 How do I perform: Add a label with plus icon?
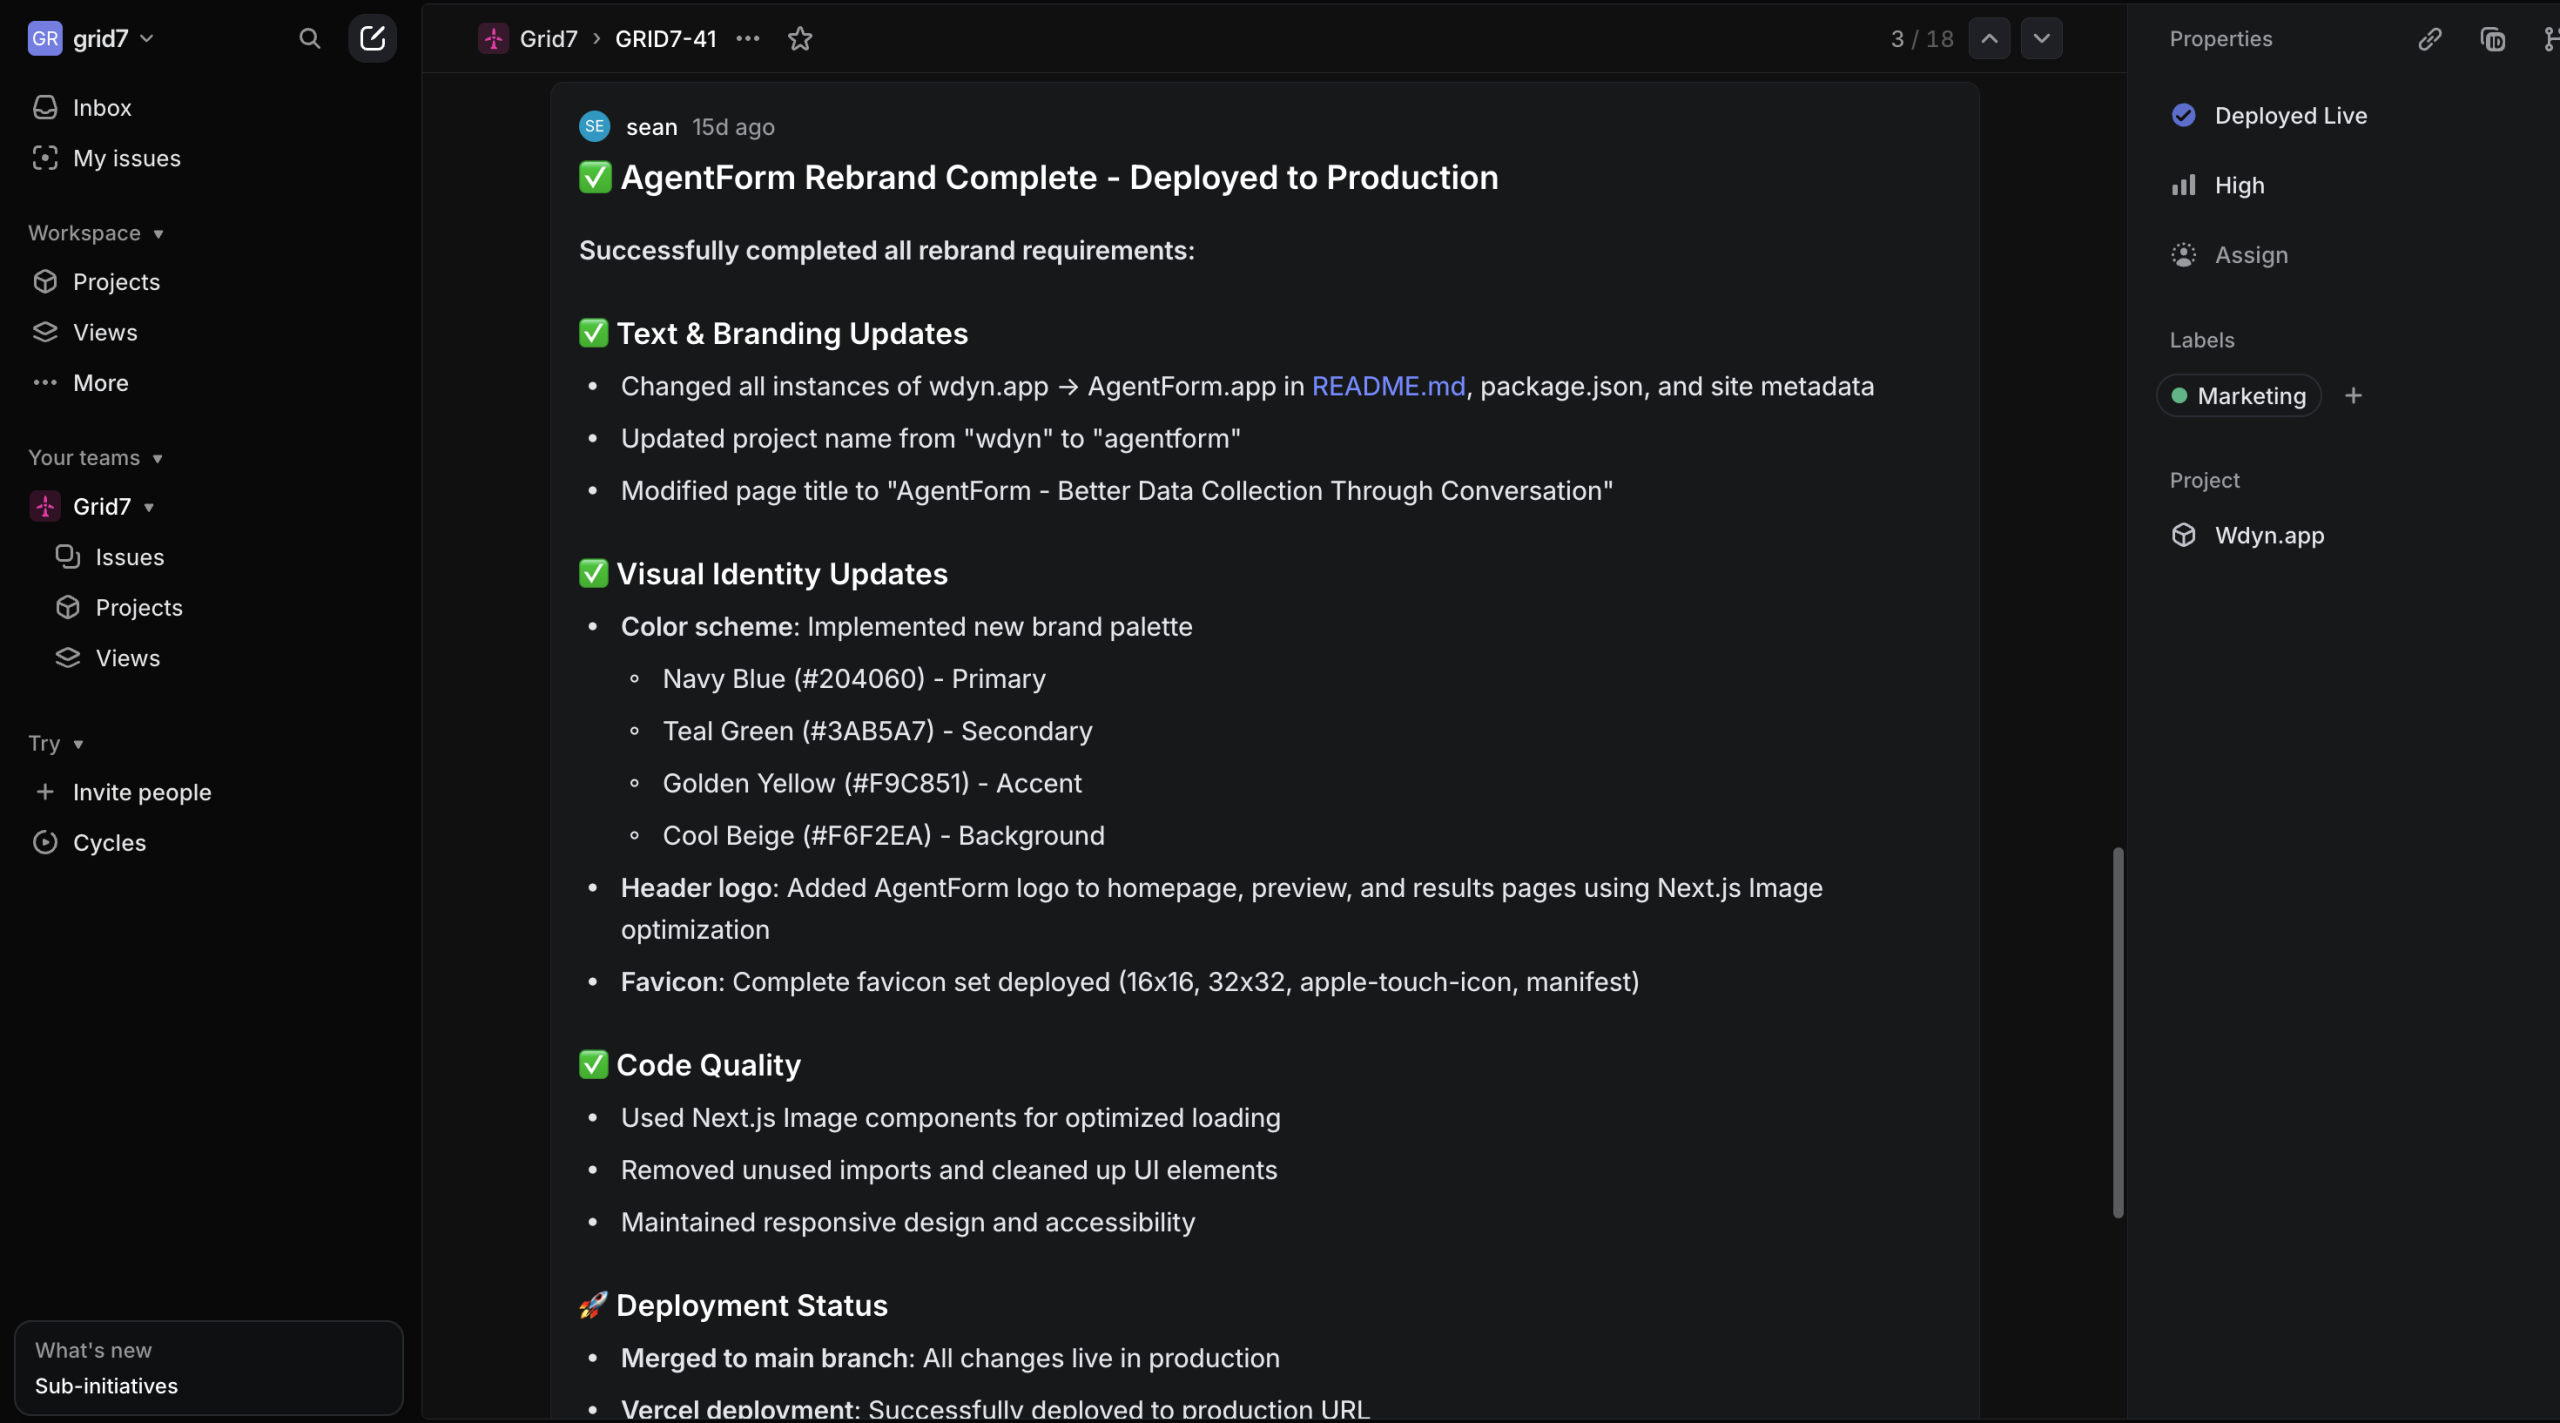click(2354, 396)
